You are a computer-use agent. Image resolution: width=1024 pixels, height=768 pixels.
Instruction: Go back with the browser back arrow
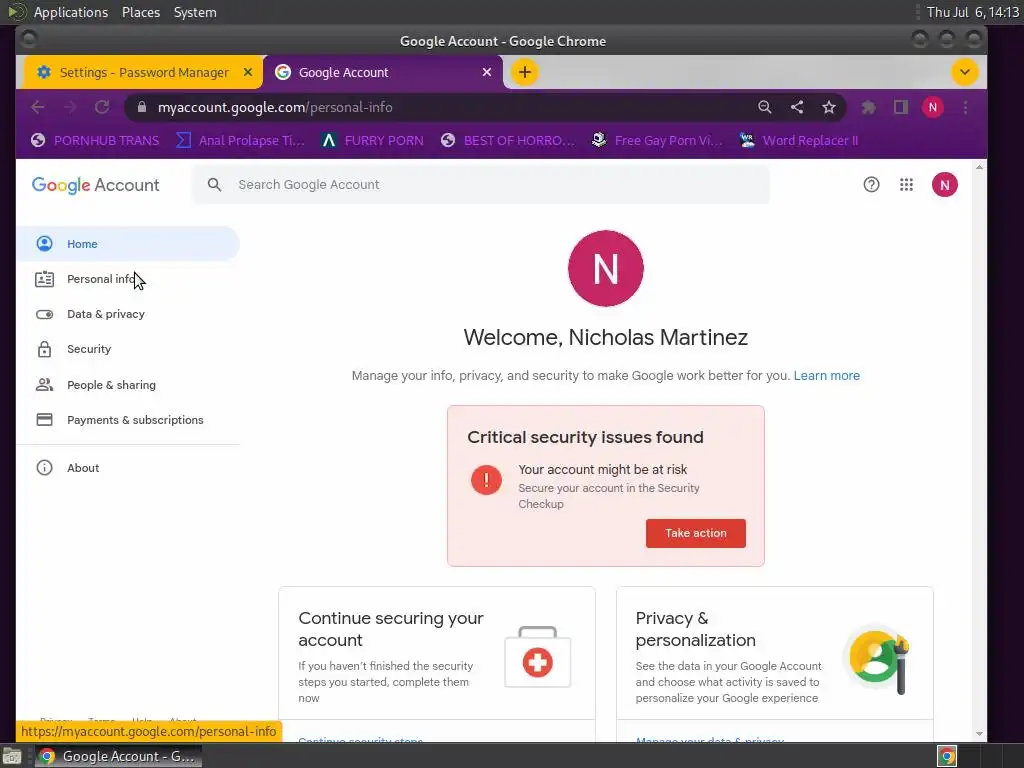tap(38, 107)
